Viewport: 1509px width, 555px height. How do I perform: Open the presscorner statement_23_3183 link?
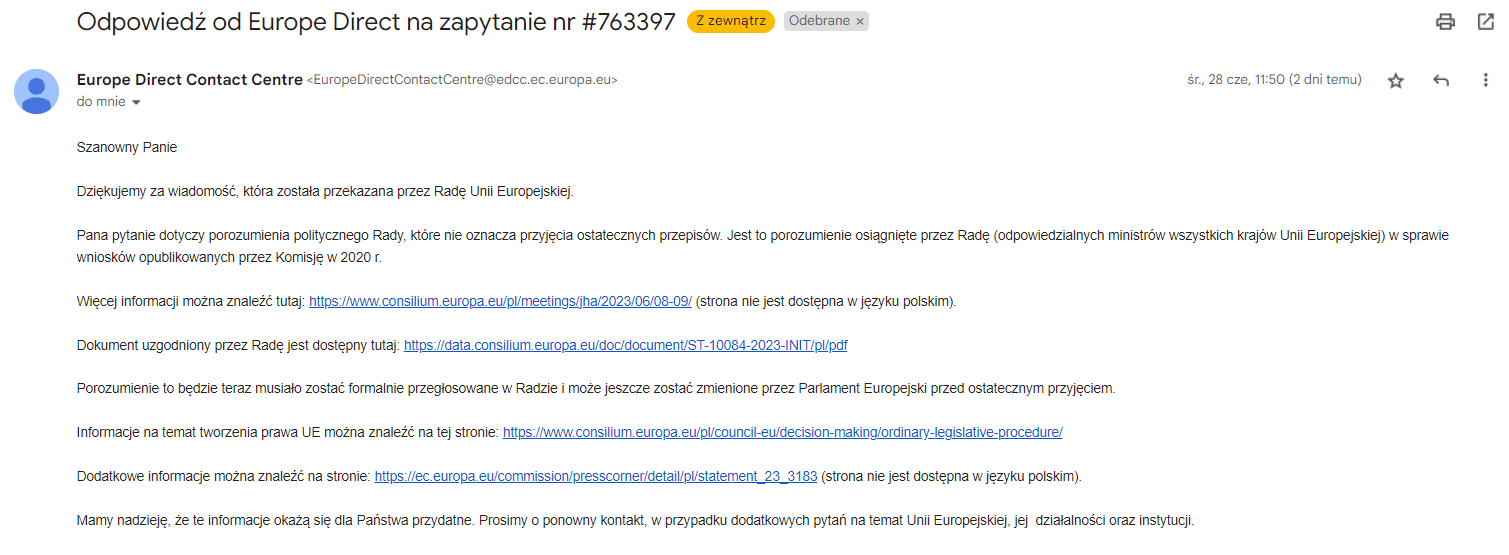coord(596,476)
